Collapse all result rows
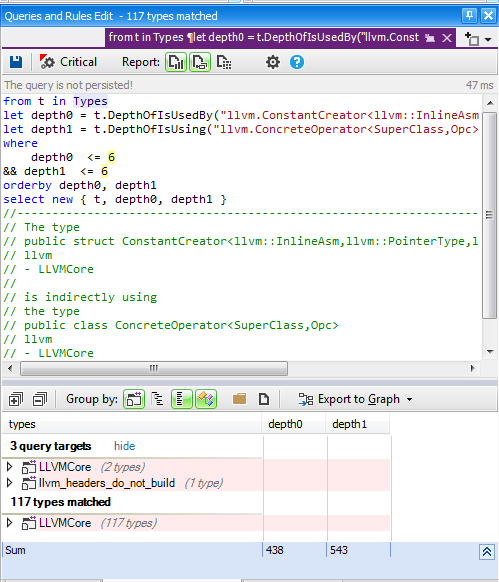 pyautogui.click(x=40, y=399)
